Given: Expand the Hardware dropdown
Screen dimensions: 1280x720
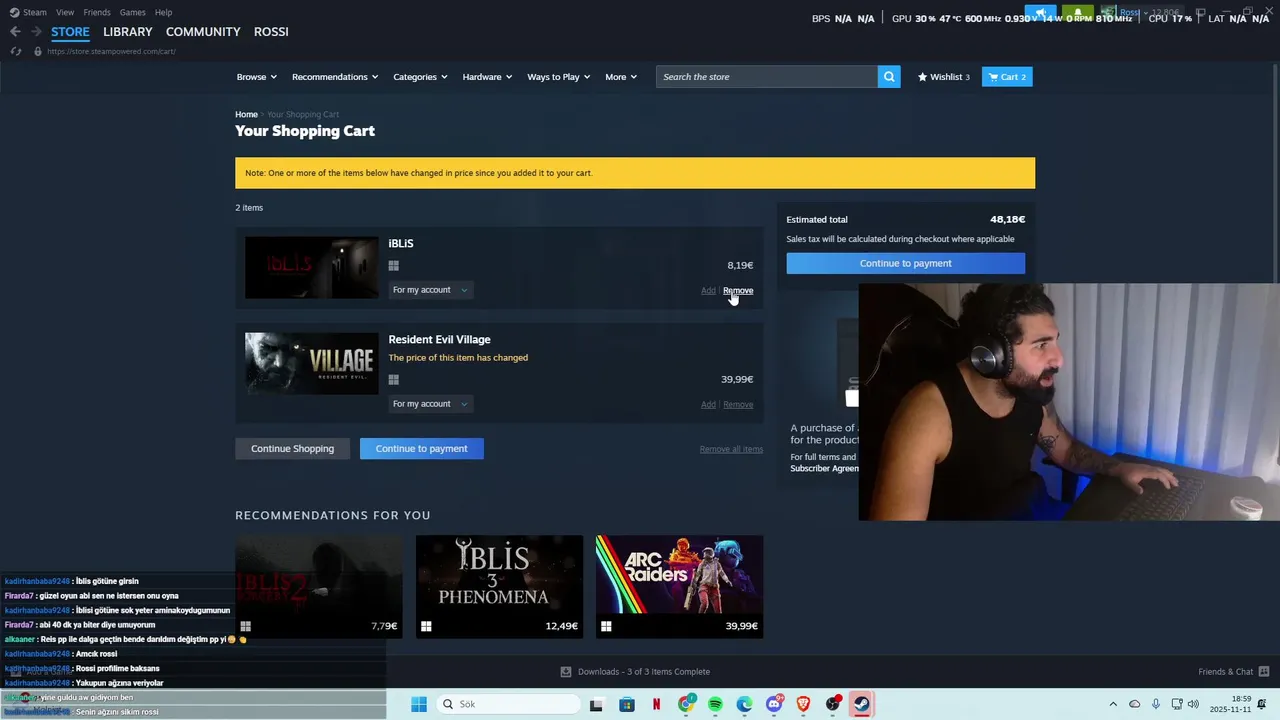Looking at the screenshot, I should click(487, 77).
